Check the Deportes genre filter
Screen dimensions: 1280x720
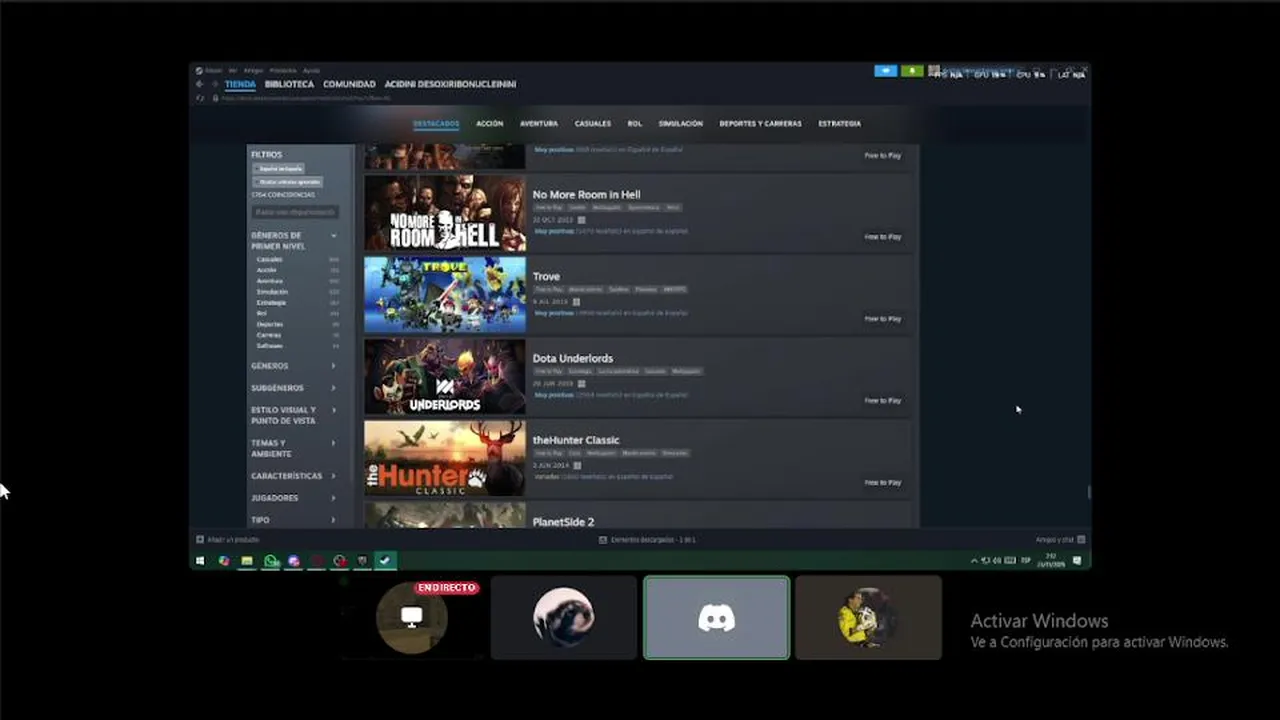[x=270, y=324]
